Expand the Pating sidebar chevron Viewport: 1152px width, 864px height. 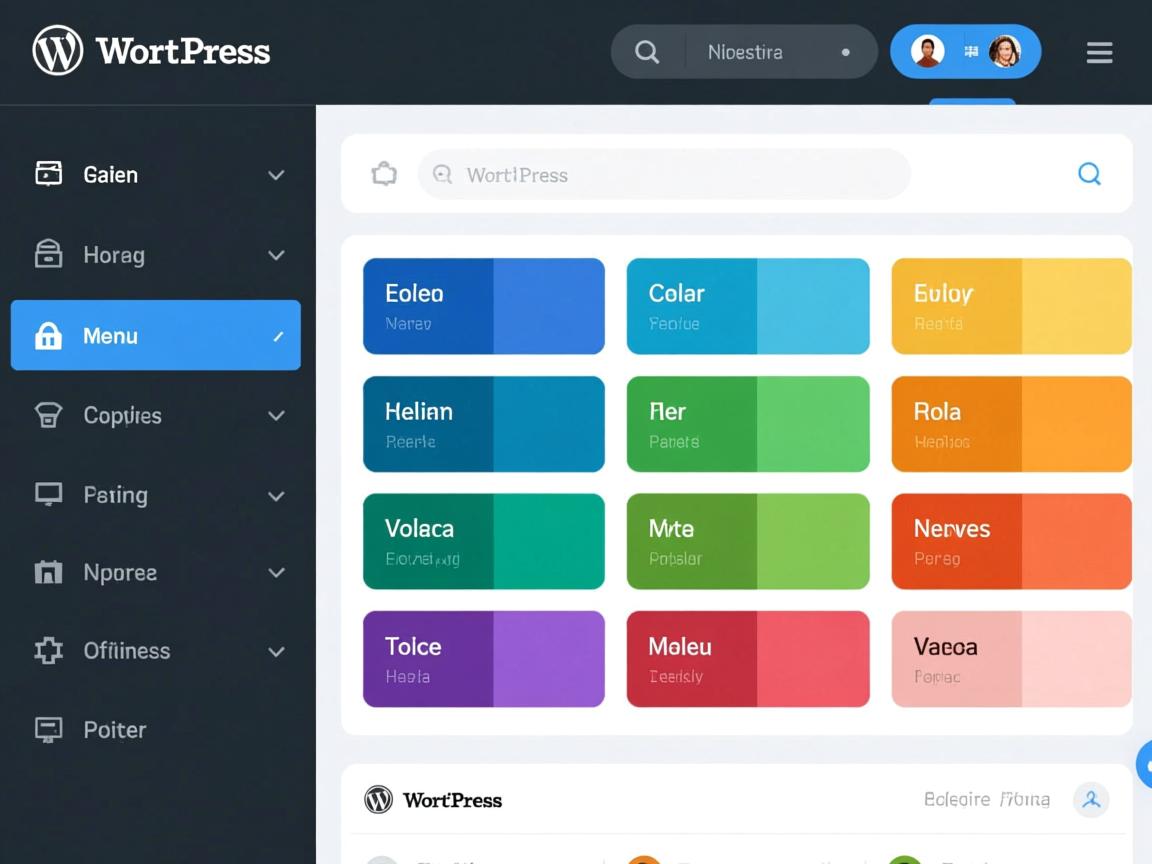[x=276, y=496]
